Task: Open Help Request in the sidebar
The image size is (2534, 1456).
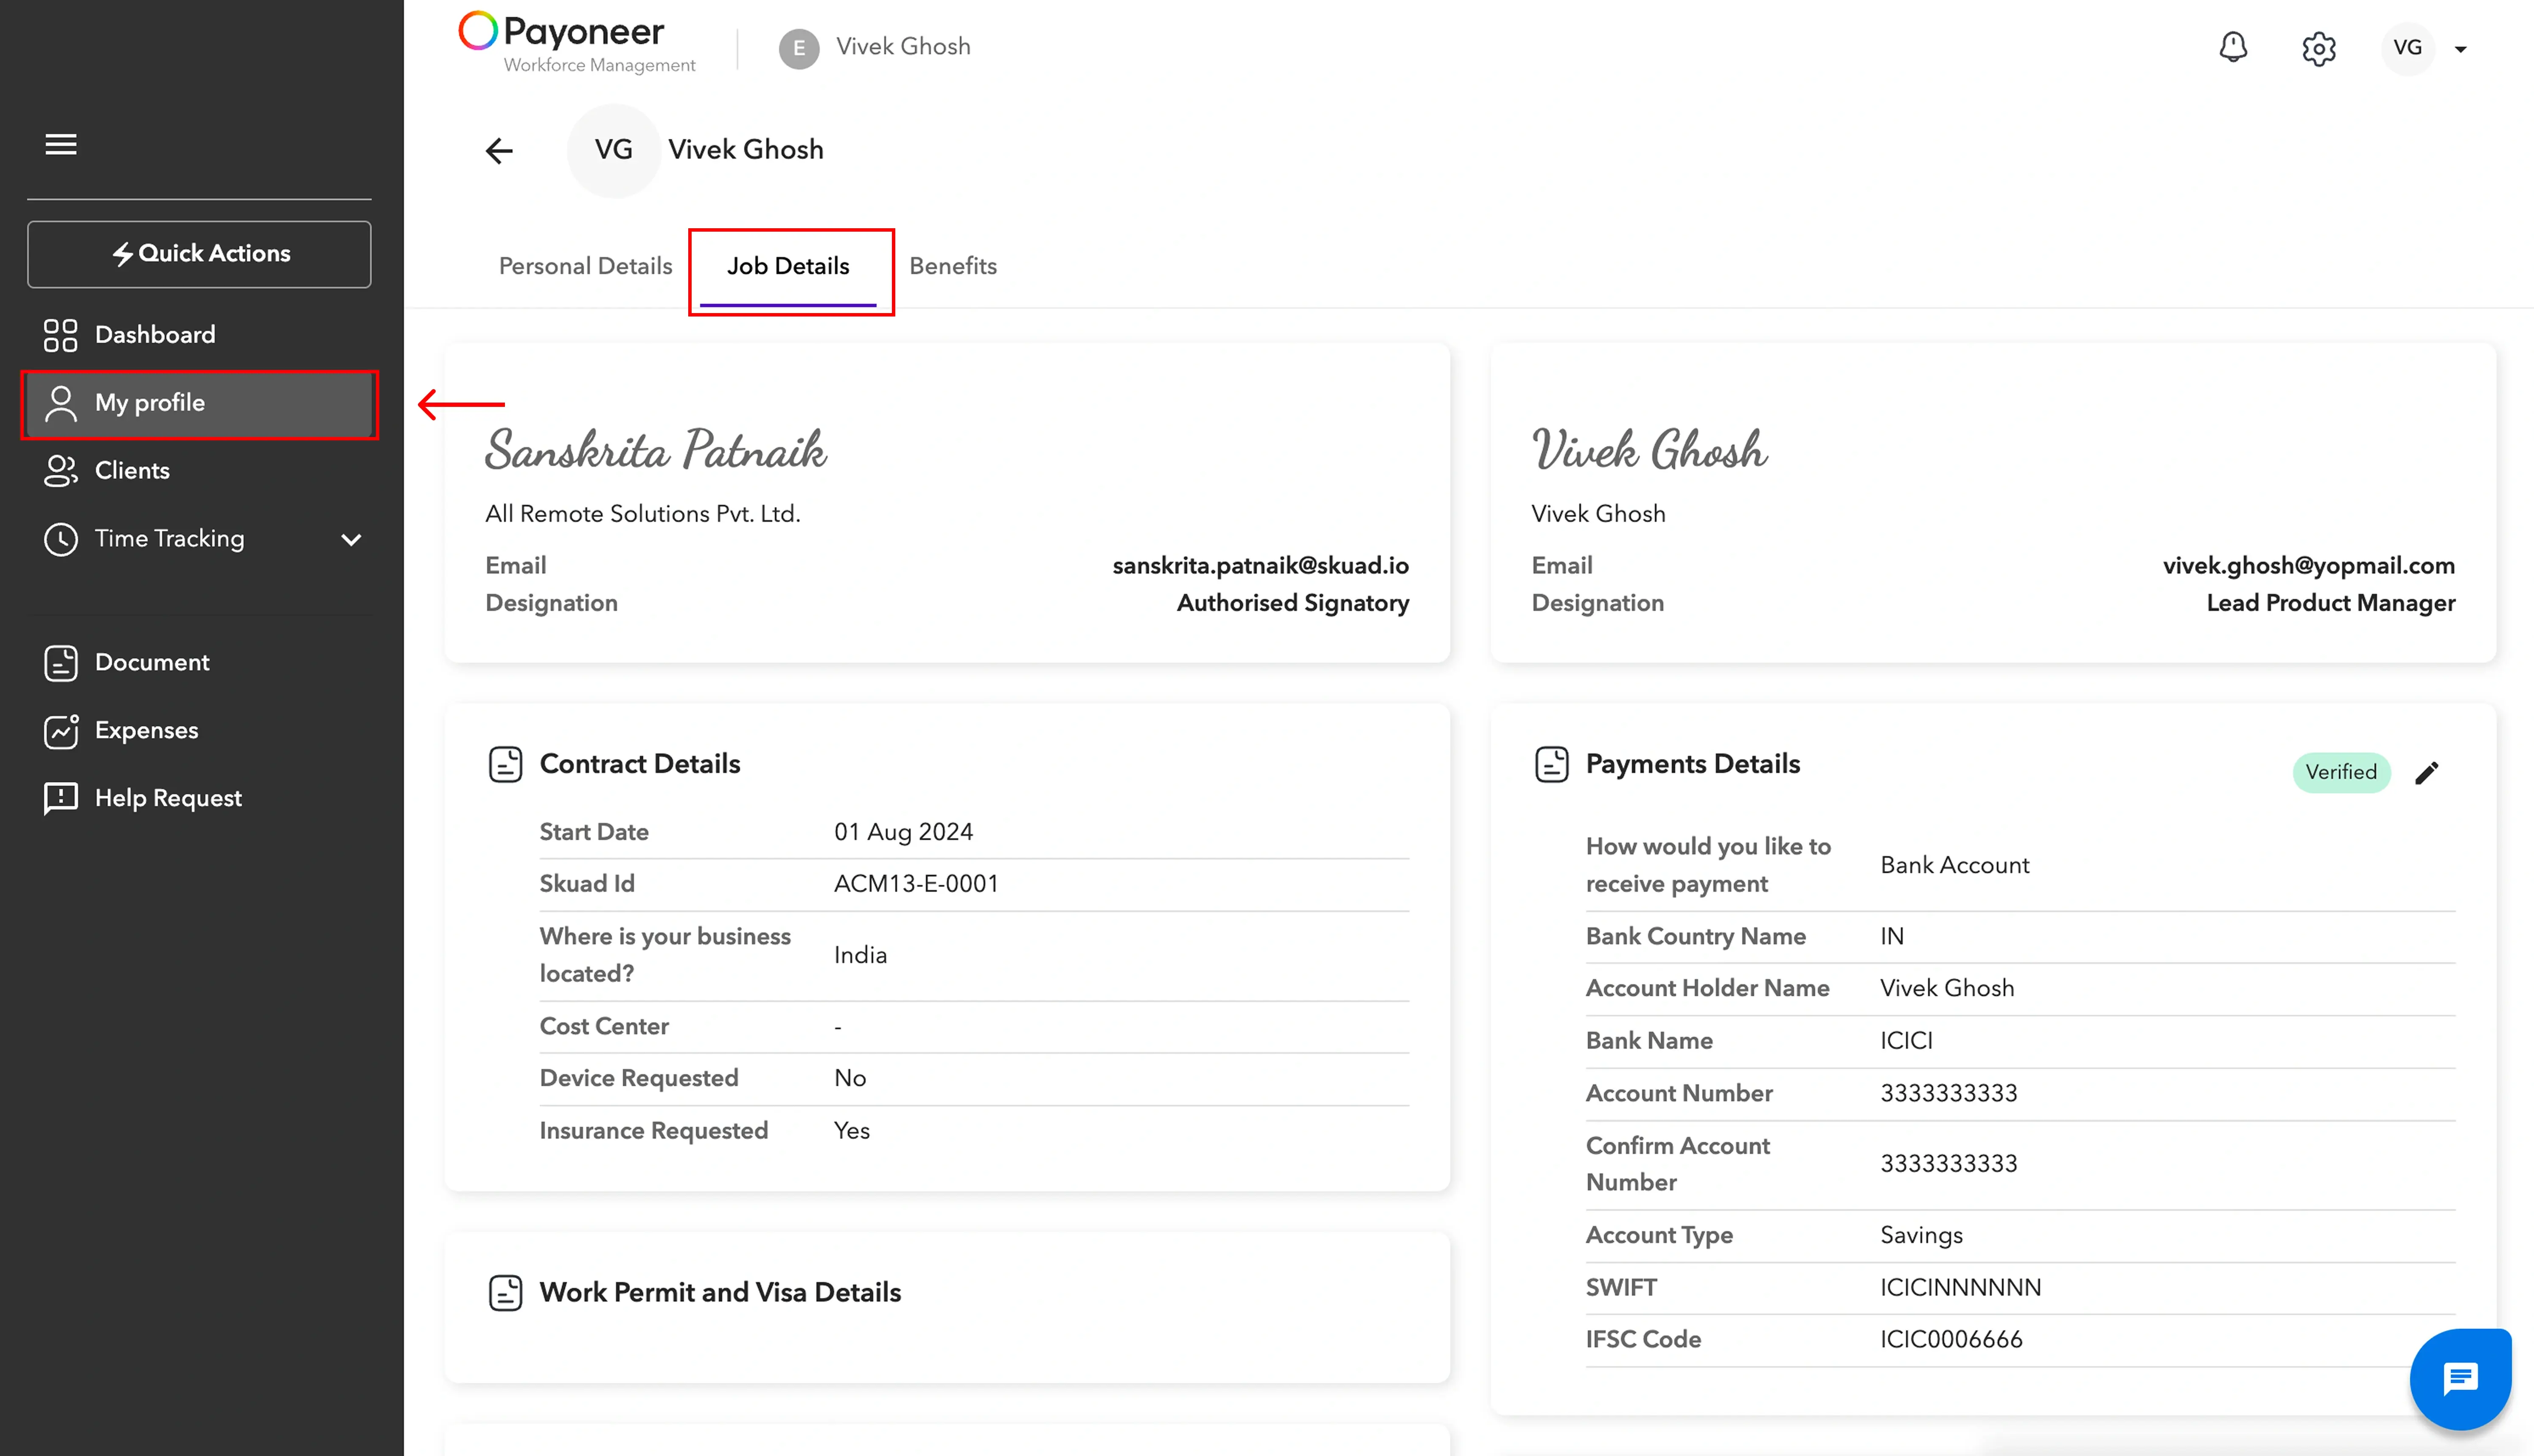Action: pyautogui.click(x=168, y=798)
